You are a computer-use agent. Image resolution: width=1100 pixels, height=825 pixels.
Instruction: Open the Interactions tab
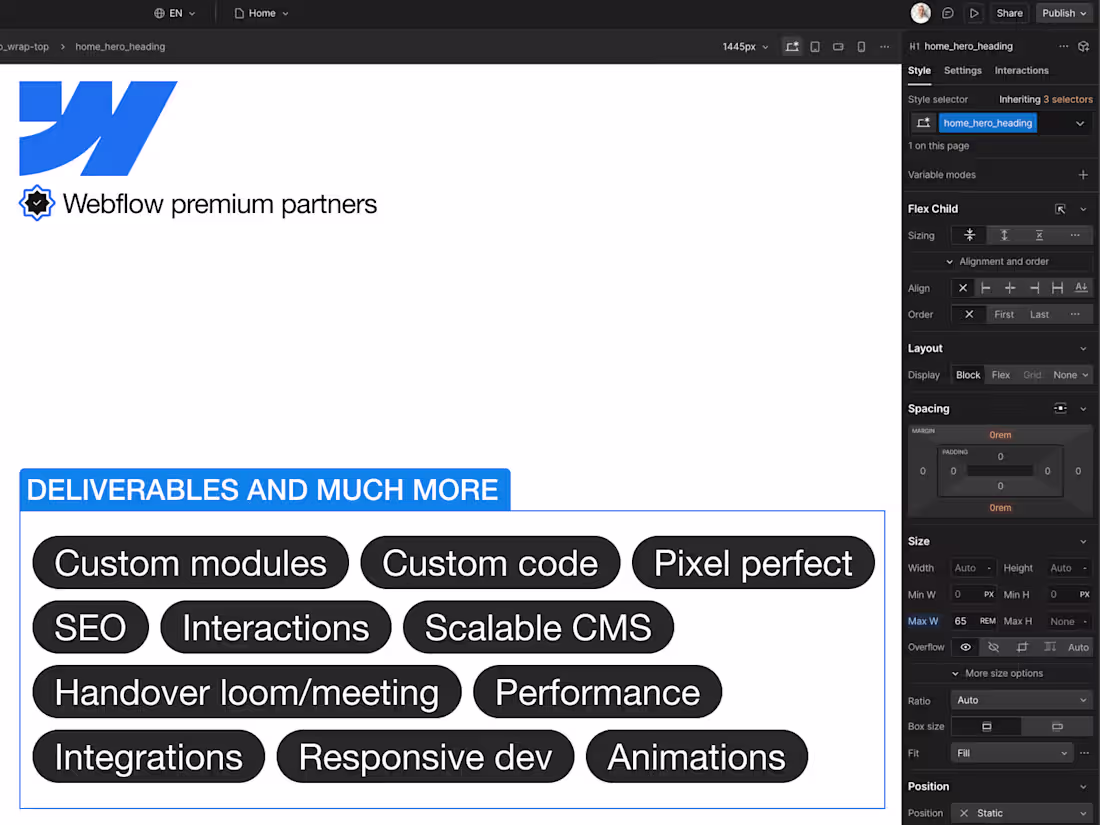click(1021, 70)
